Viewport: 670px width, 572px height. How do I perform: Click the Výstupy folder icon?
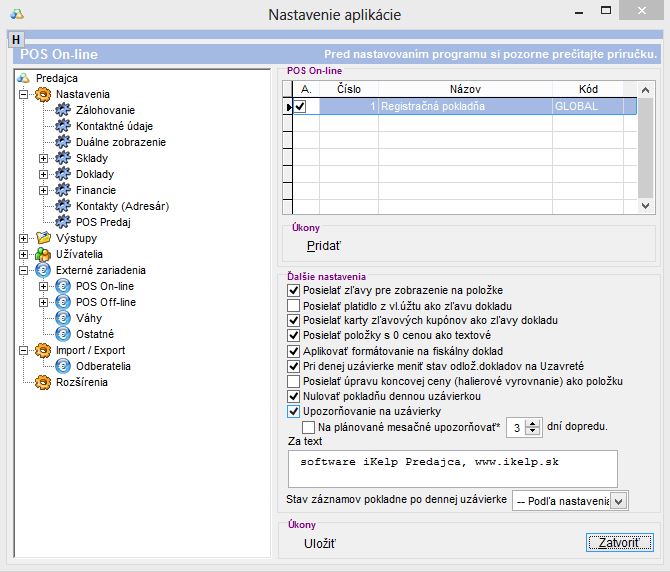coord(43,238)
